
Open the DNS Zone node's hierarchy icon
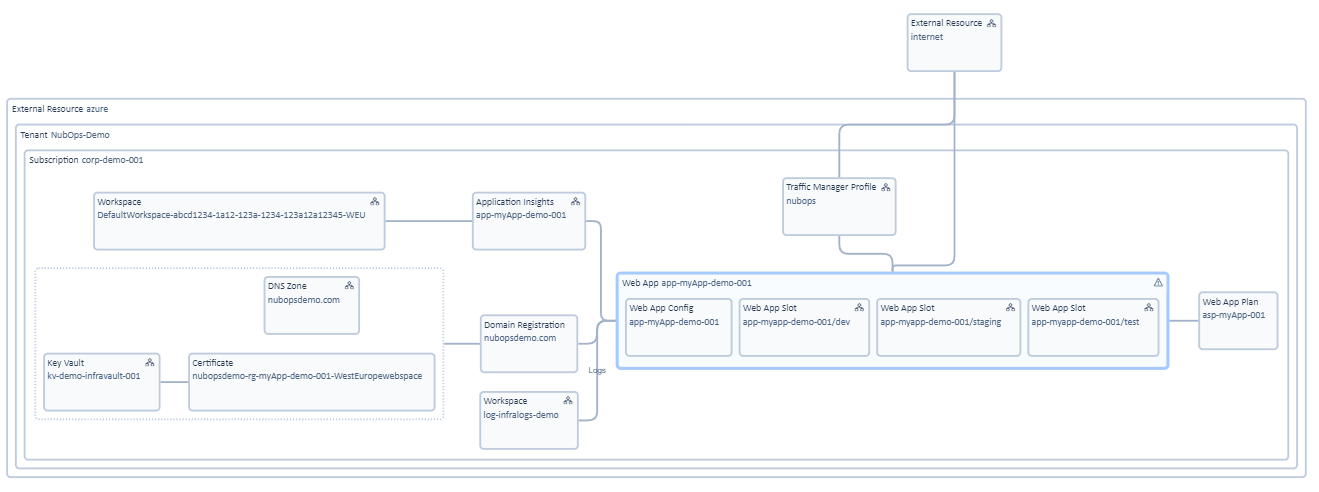(349, 286)
